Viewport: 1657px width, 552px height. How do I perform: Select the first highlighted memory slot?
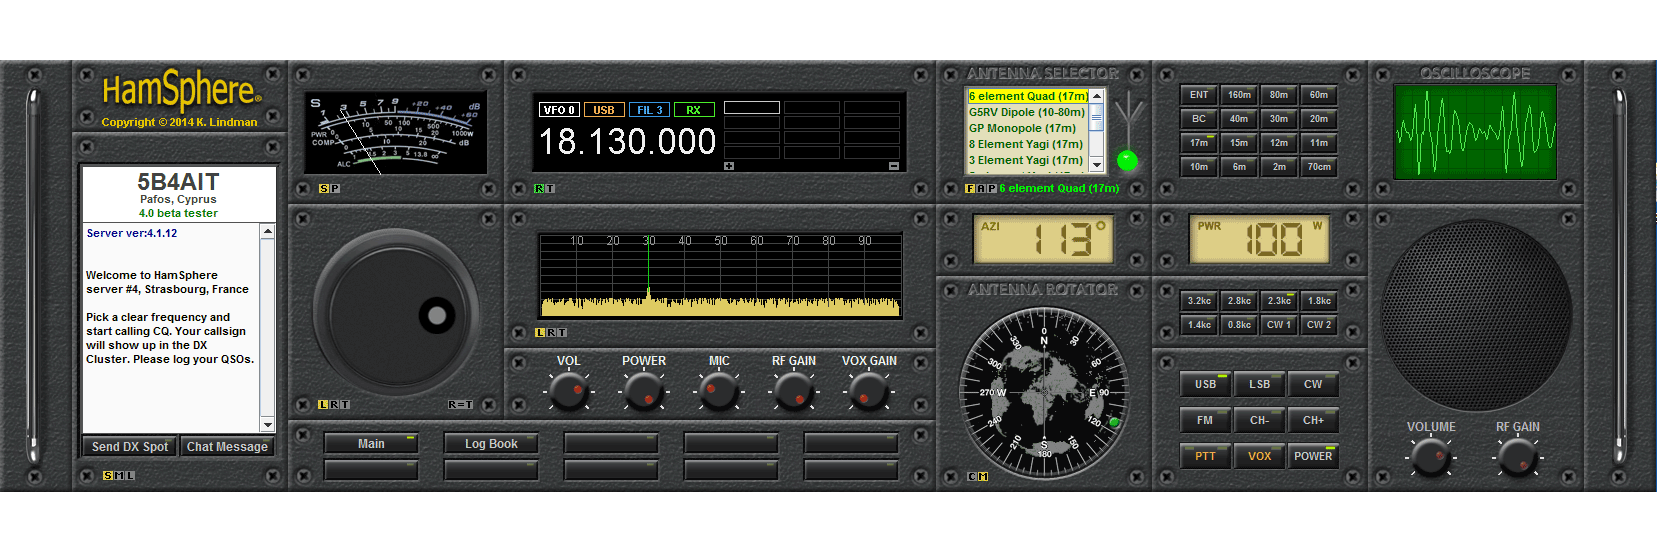tap(752, 108)
